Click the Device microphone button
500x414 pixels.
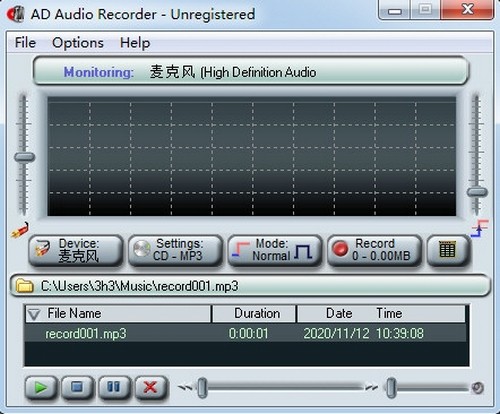tap(76, 251)
